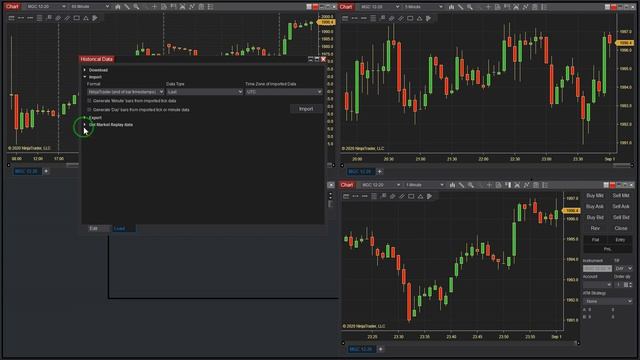Click Rev button in Chart Trader

point(595,228)
